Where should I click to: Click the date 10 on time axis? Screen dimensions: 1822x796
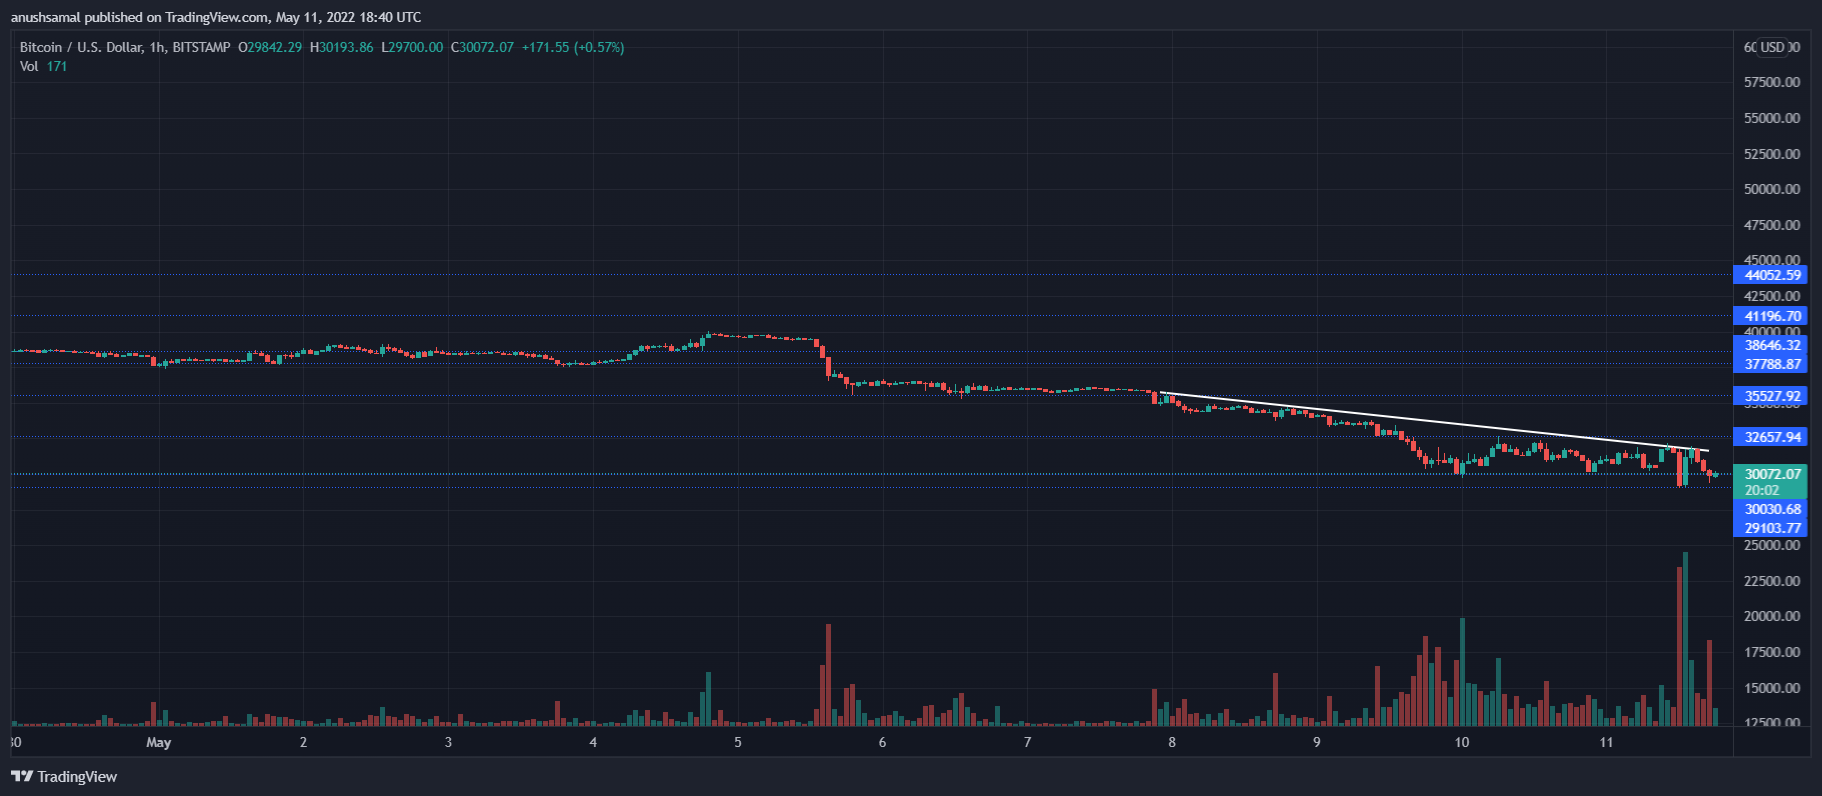click(x=1462, y=742)
